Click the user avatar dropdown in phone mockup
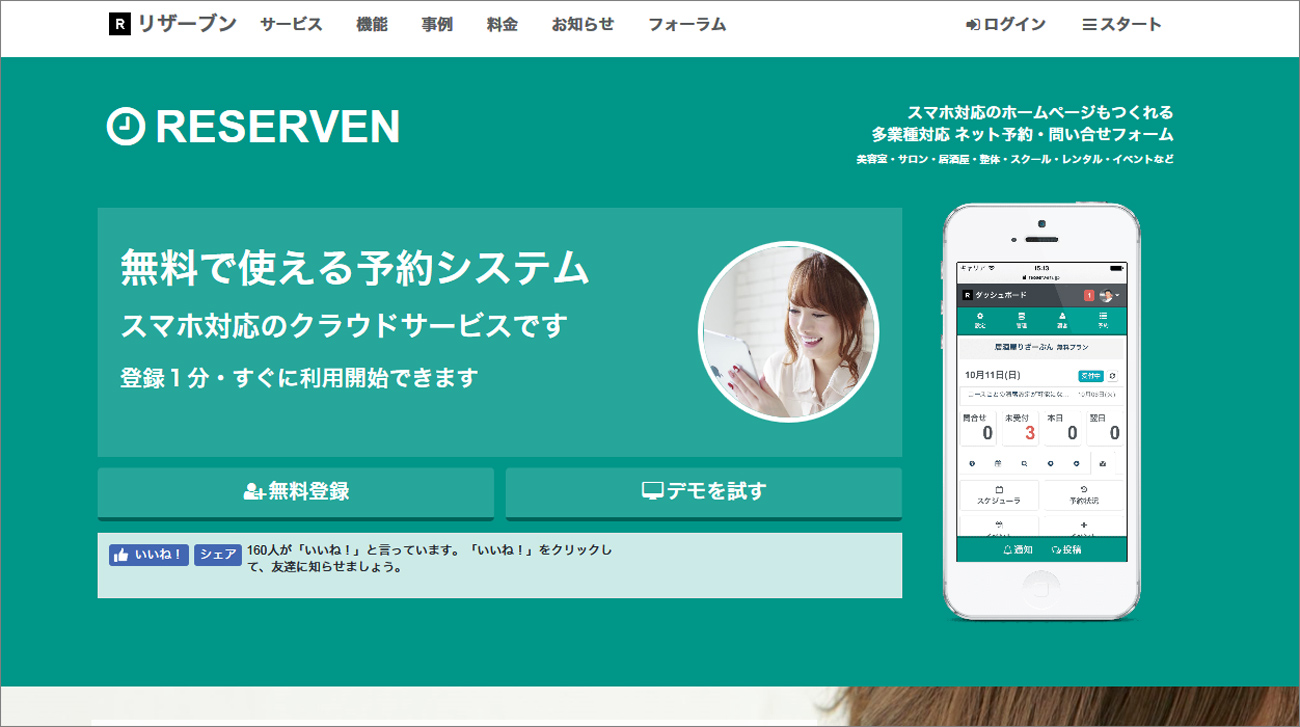The image size is (1300, 727). [1109, 296]
